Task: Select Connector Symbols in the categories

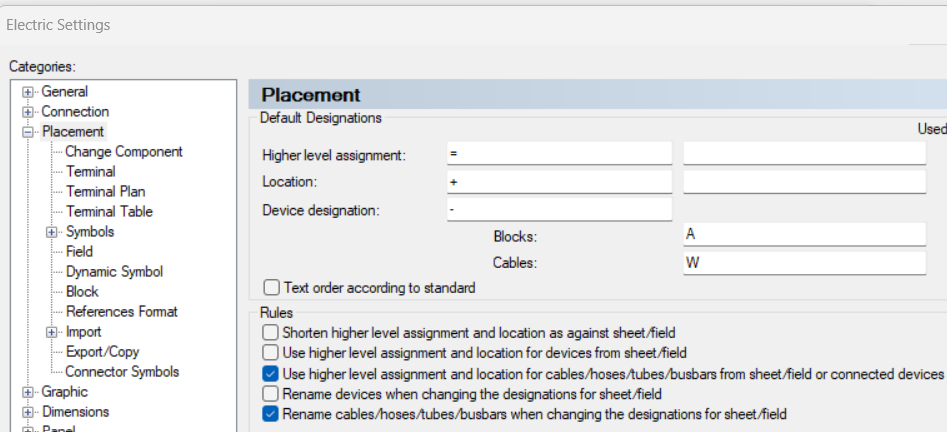Action: (x=122, y=372)
